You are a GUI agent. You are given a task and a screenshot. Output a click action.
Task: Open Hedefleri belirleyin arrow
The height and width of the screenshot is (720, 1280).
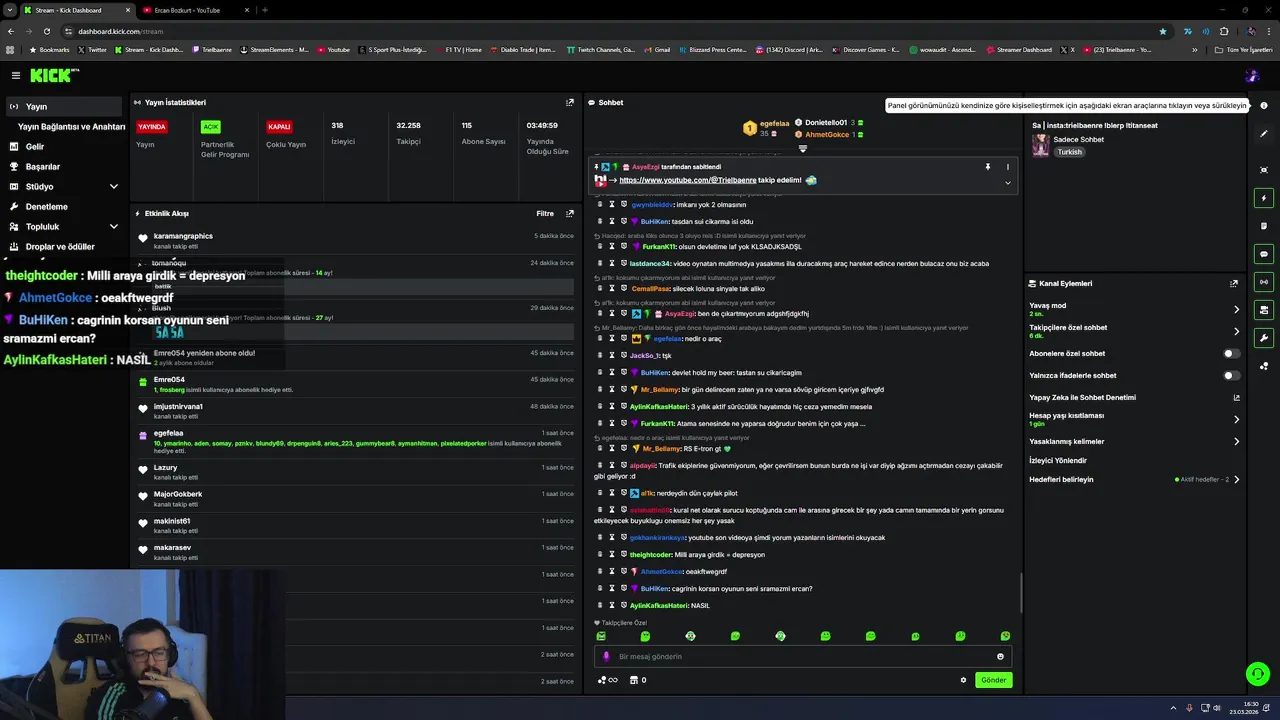coord(1236,479)
